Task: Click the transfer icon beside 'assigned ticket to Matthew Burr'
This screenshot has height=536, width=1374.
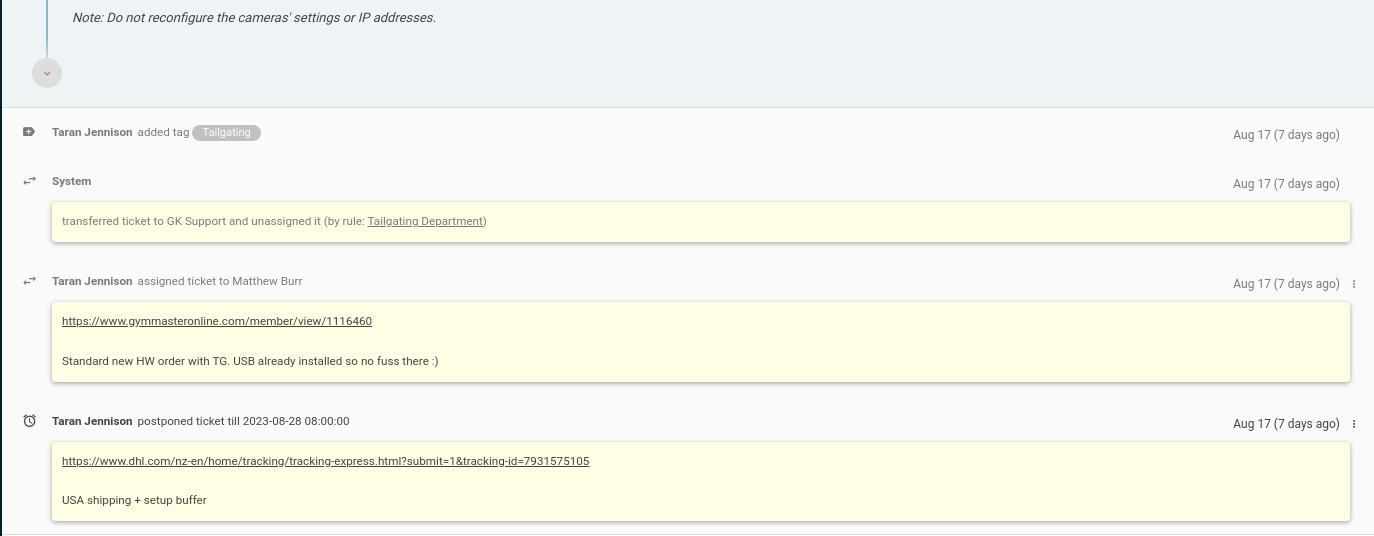Action: [x=29, y=281]
